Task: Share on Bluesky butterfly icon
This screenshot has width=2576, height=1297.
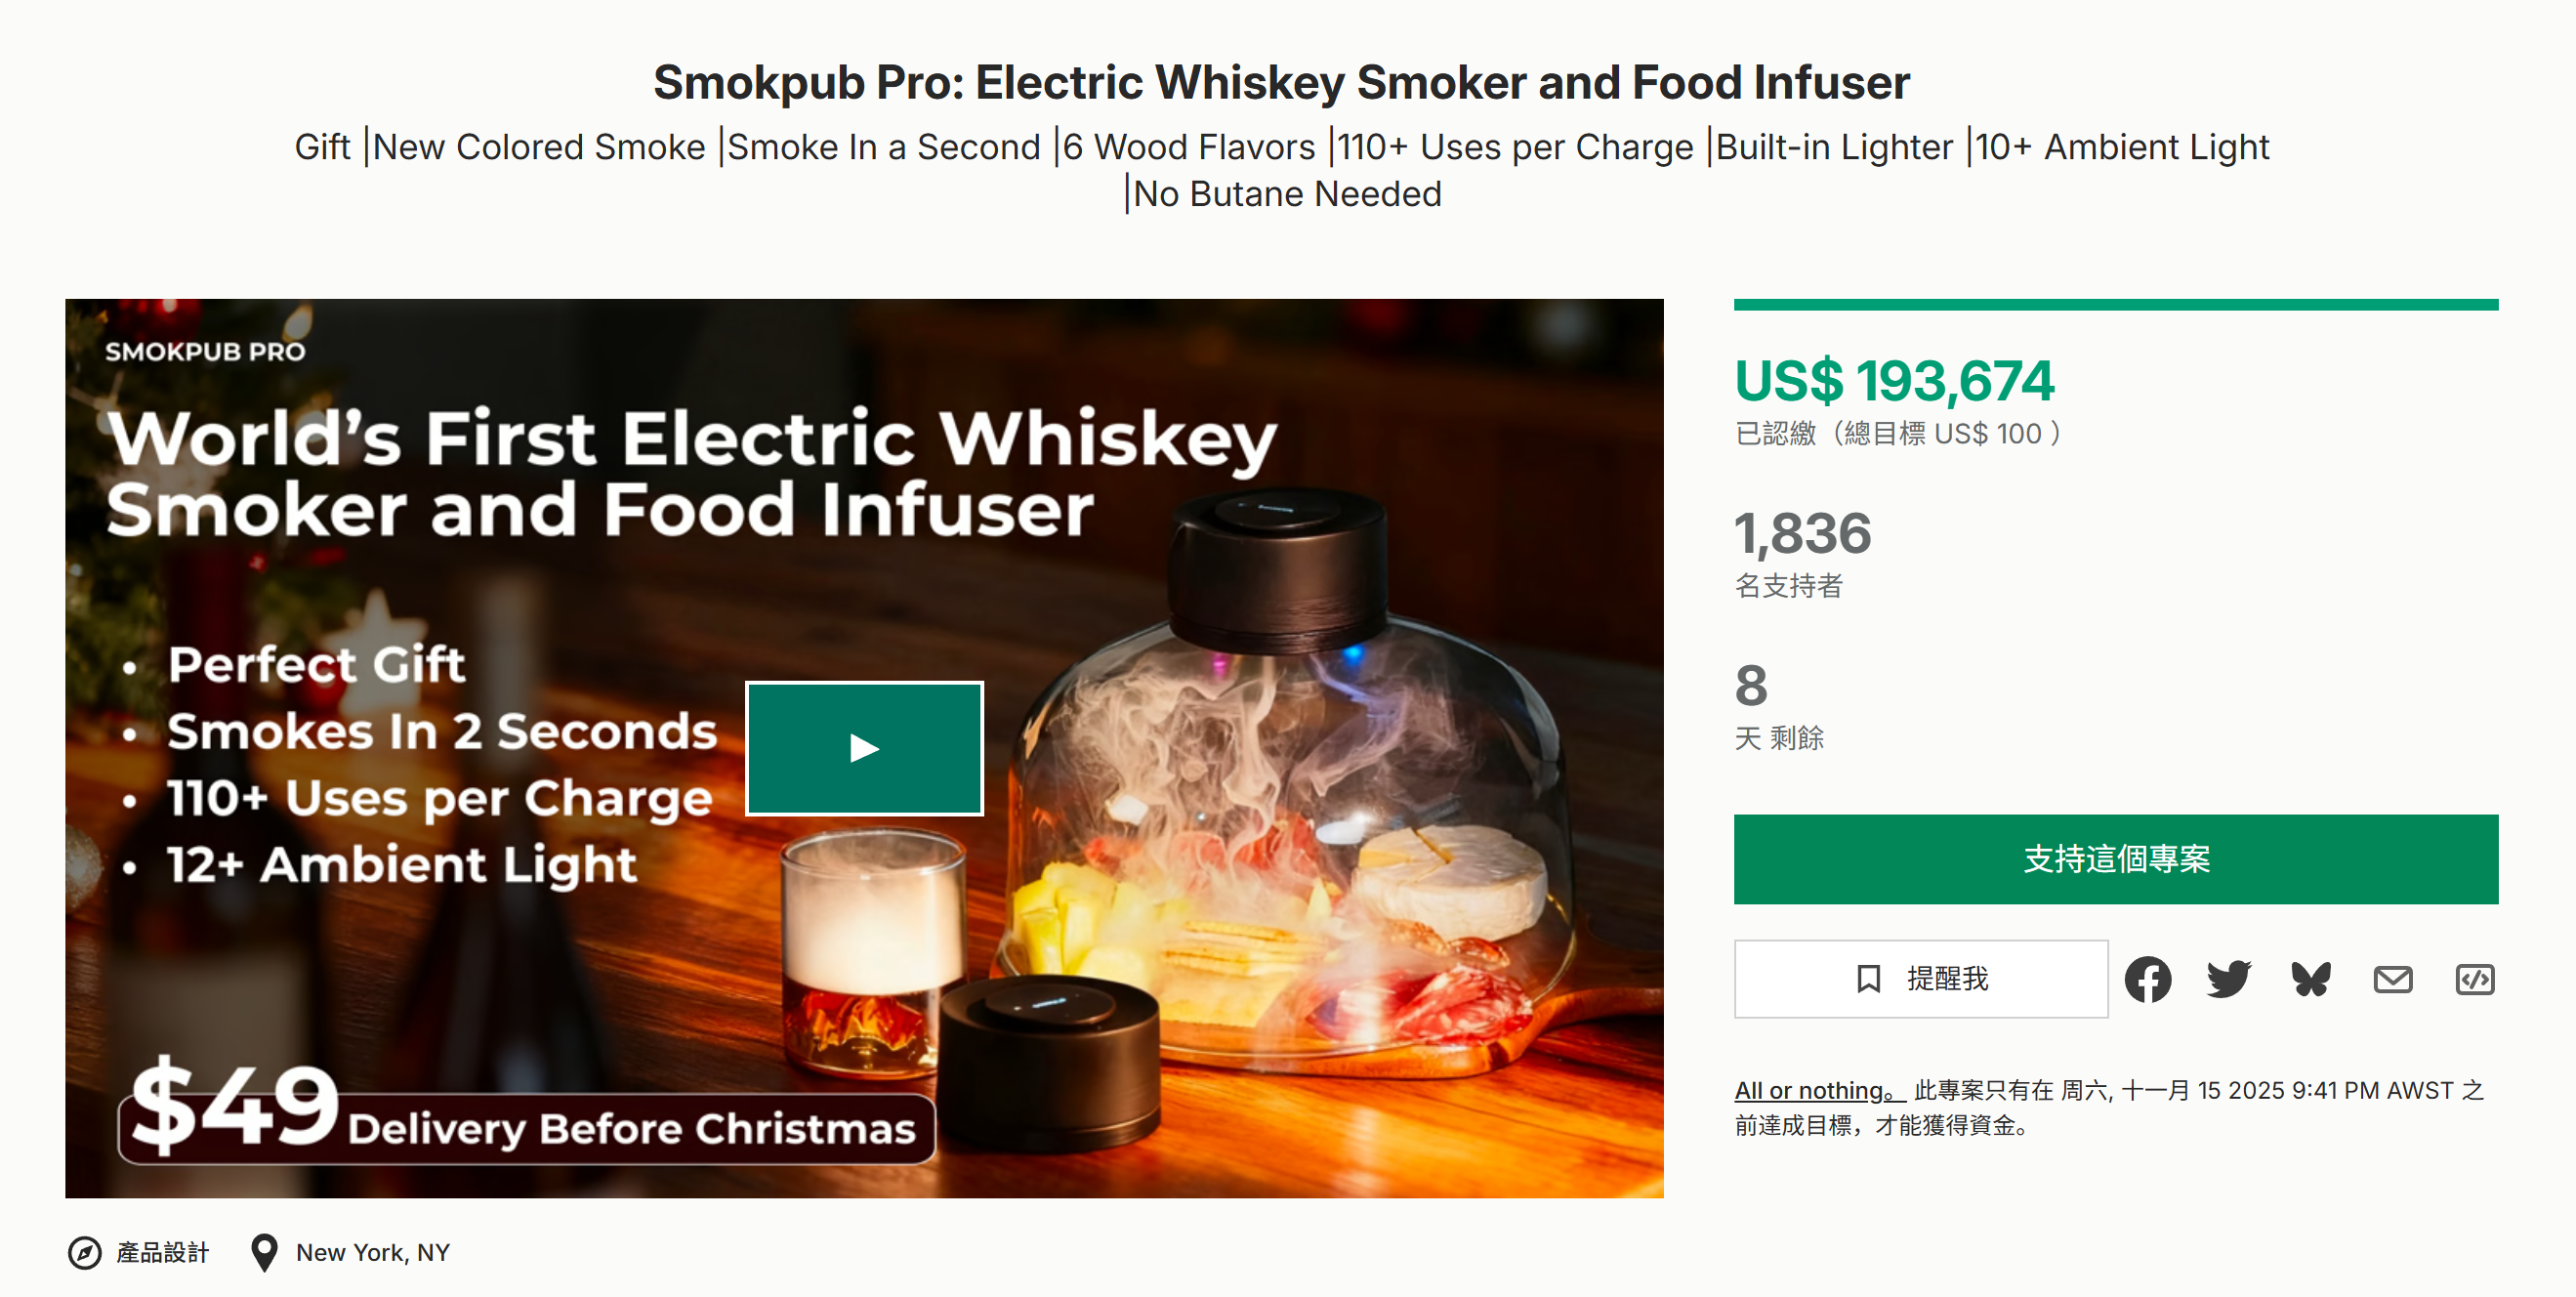Action: 2311,979
